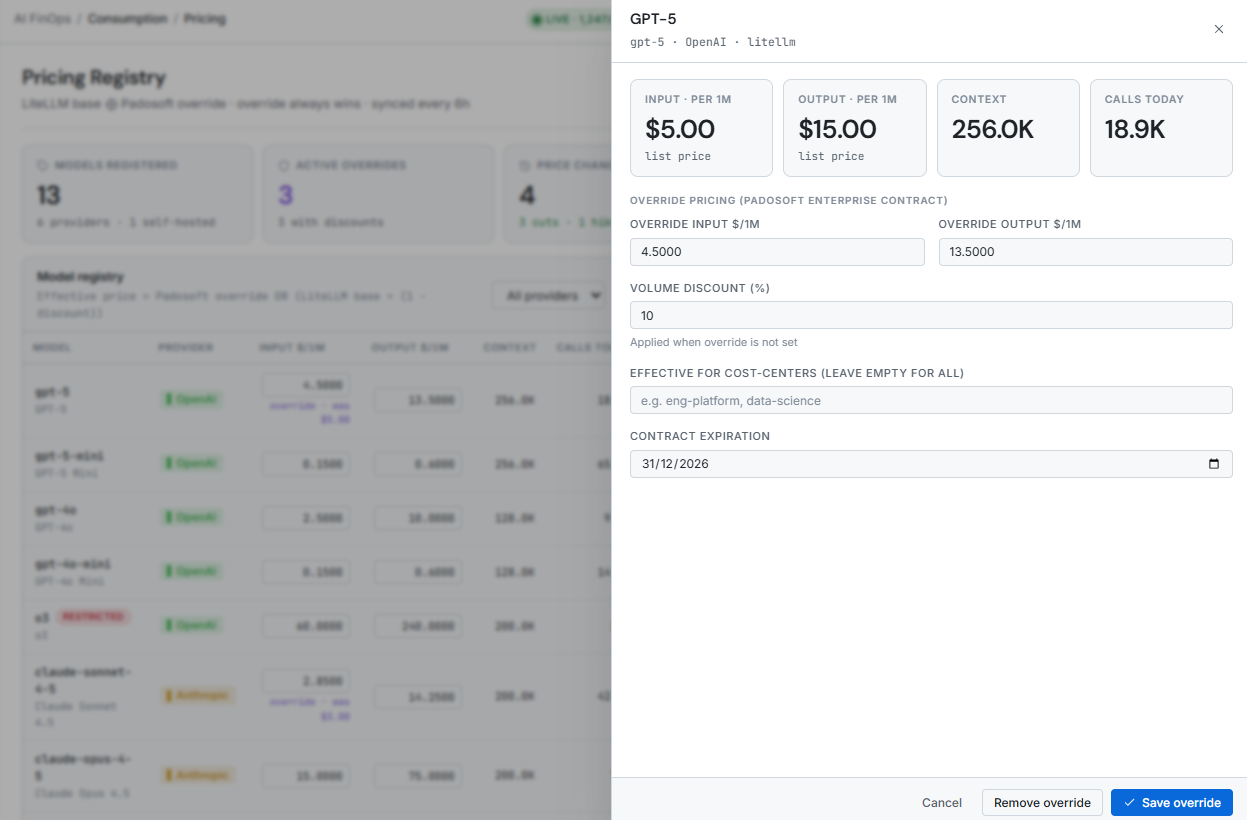
Task: Cancel the override edit
Action: tap(942, 803)
